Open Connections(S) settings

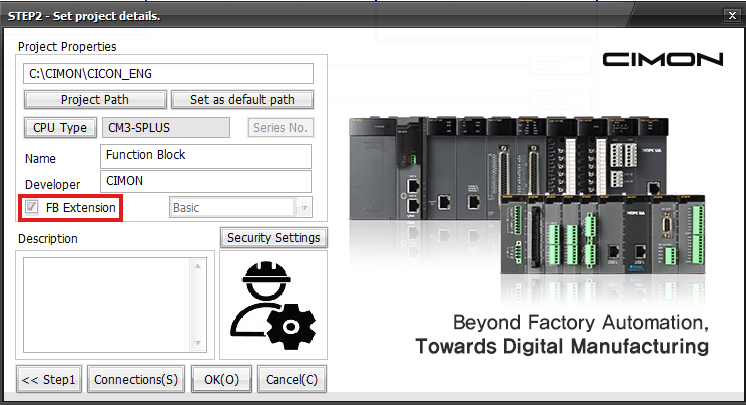pos(135,380)
